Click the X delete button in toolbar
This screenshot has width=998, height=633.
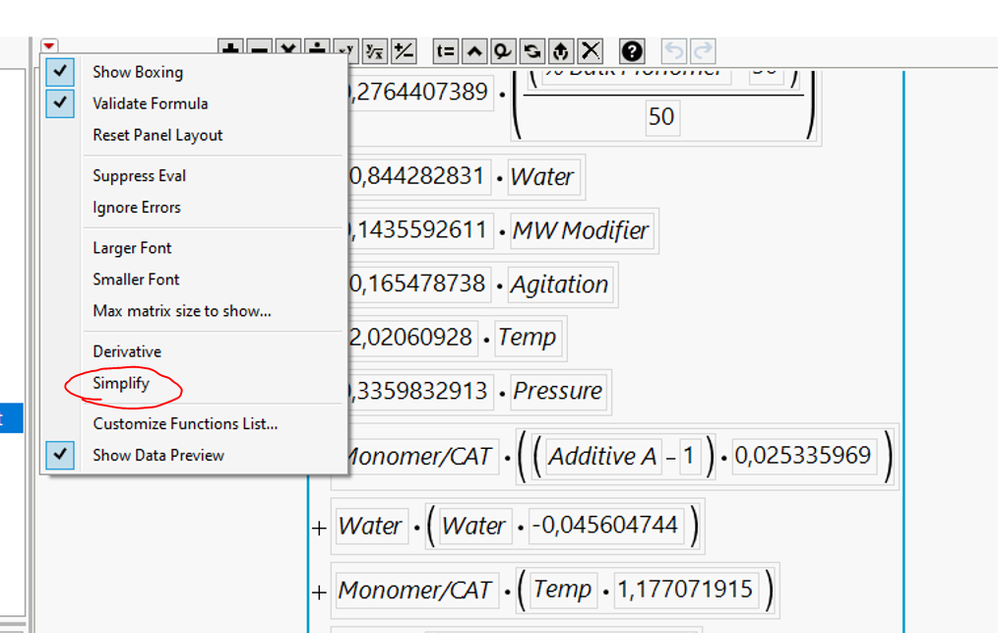[591, 51]
